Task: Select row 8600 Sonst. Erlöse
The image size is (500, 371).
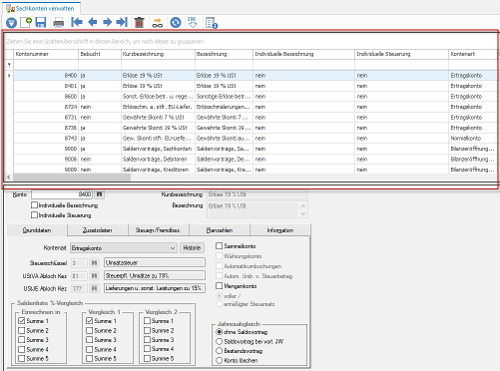Action: (x=255, y=96)
